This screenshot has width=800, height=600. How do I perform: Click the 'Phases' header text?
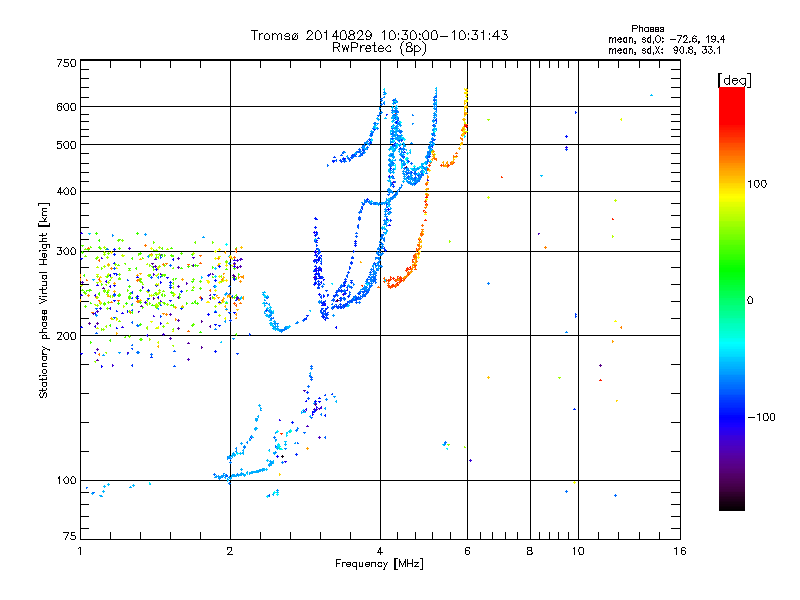(647, 29)
